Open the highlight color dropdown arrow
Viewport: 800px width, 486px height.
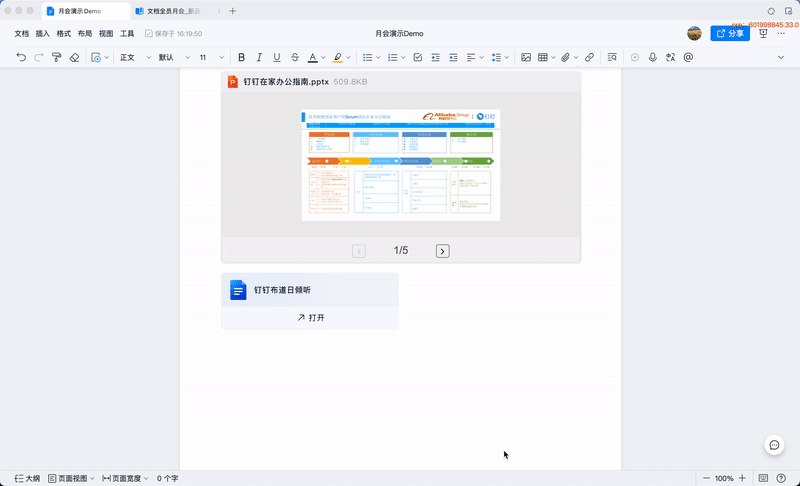pos(348,58)
